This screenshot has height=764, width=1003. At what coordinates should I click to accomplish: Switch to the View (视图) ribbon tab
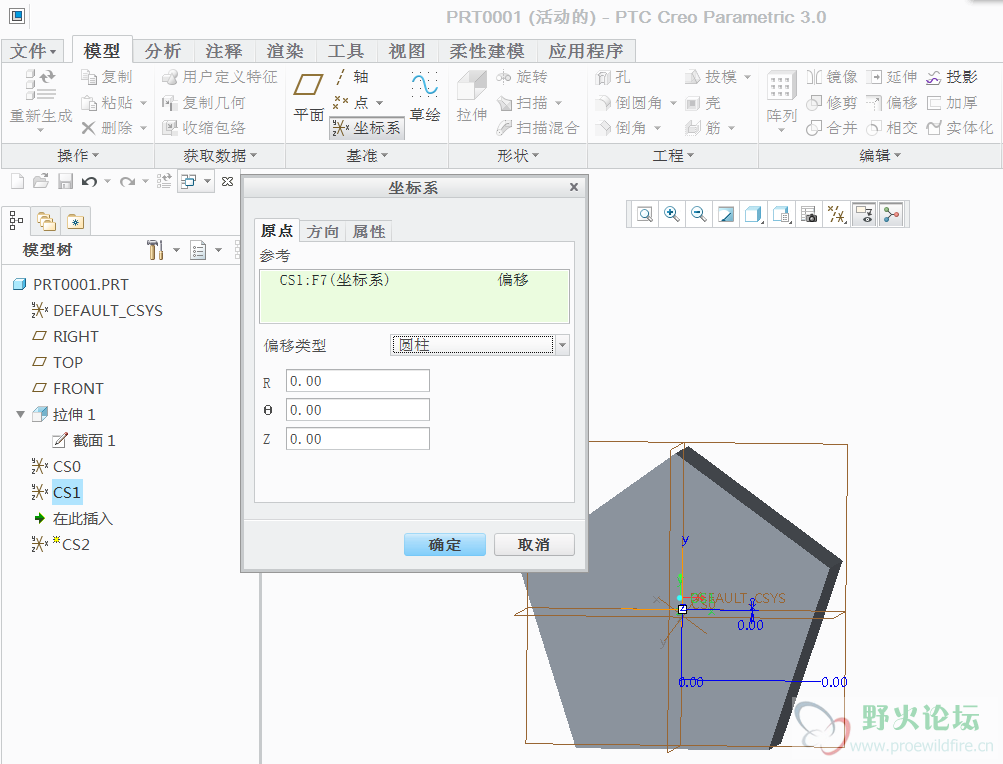(407, 51)
